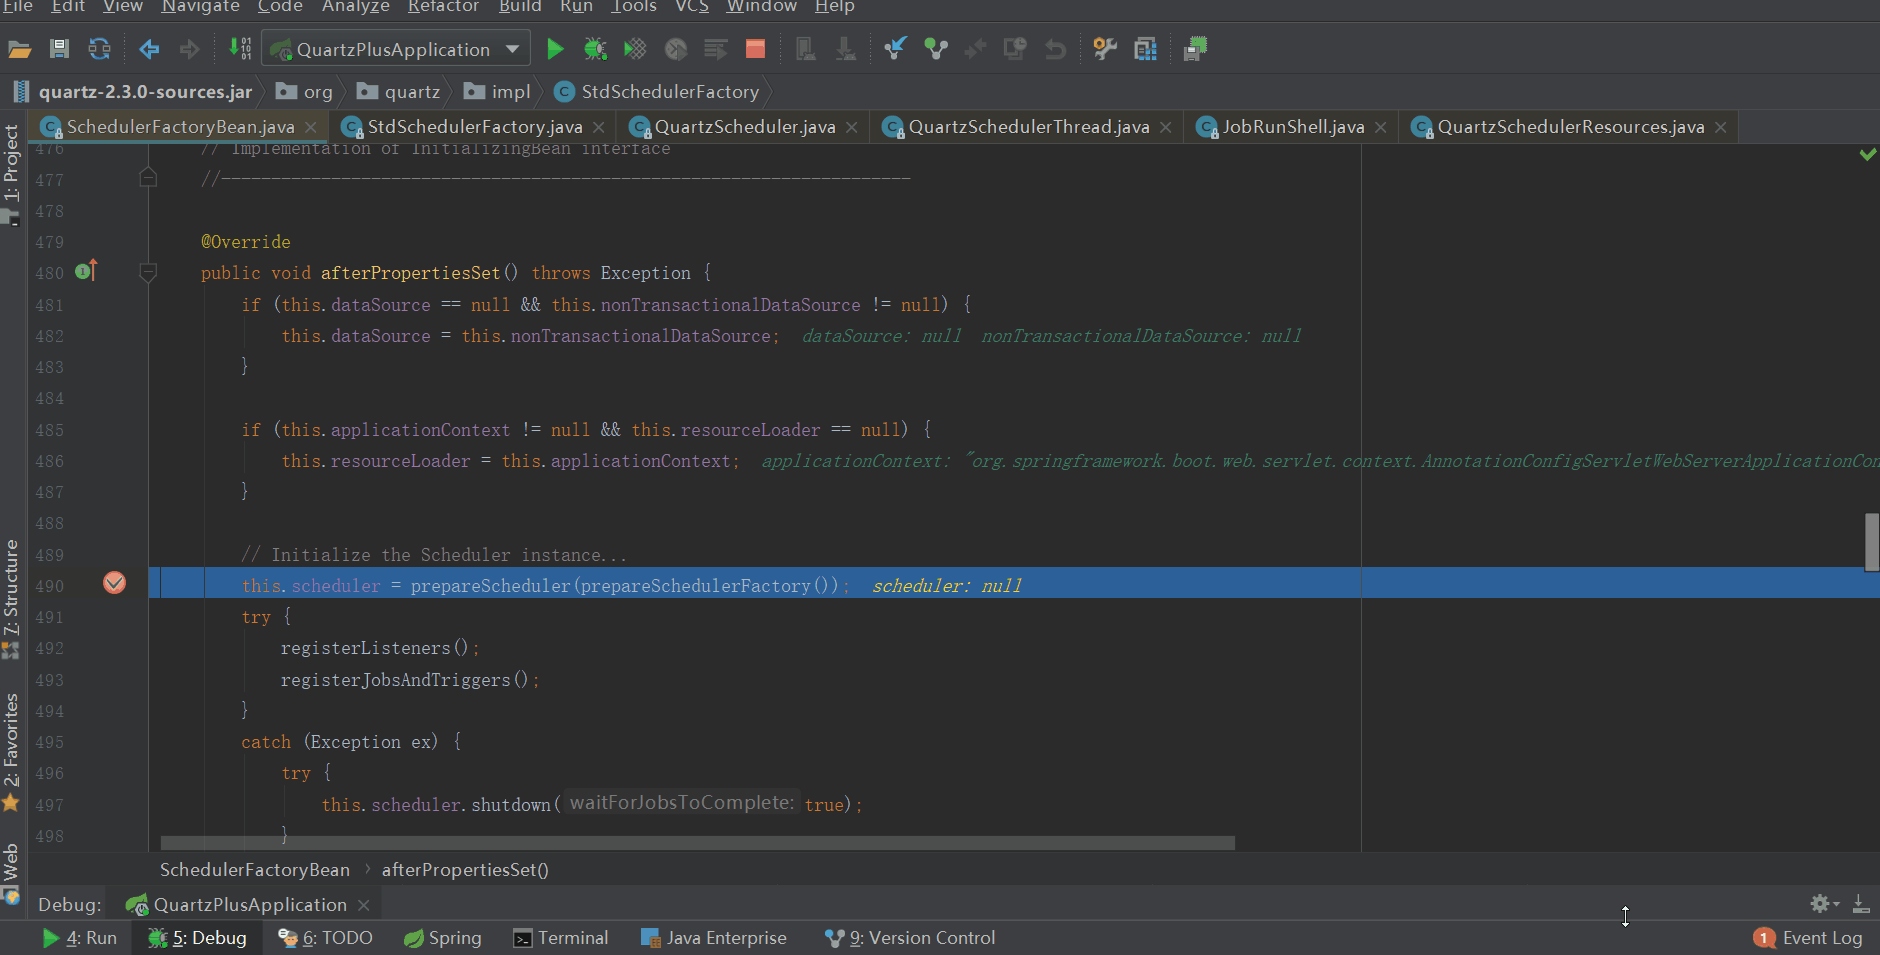Viewport: 1880px width, 955px height.
Task: Click the hide debug panel icon
Action: pos(1861,904)
